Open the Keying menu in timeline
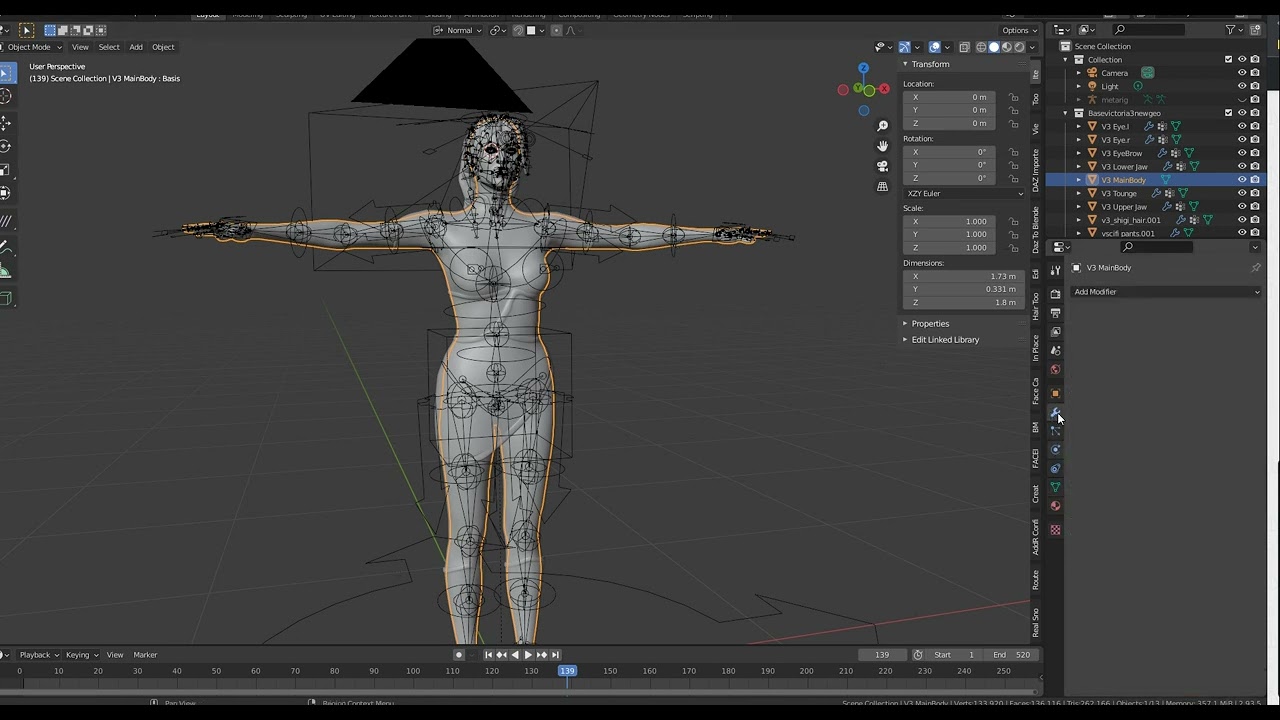 pos(80,655)
